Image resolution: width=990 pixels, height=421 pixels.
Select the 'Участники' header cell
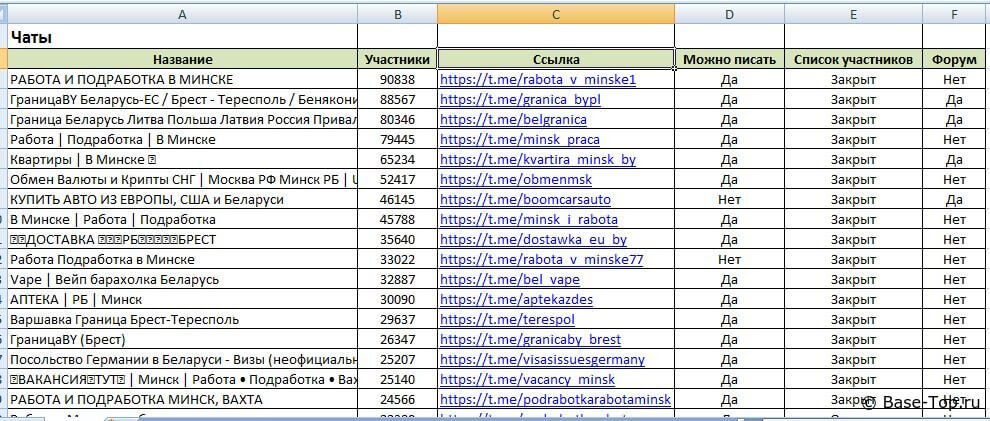(397, 60)
